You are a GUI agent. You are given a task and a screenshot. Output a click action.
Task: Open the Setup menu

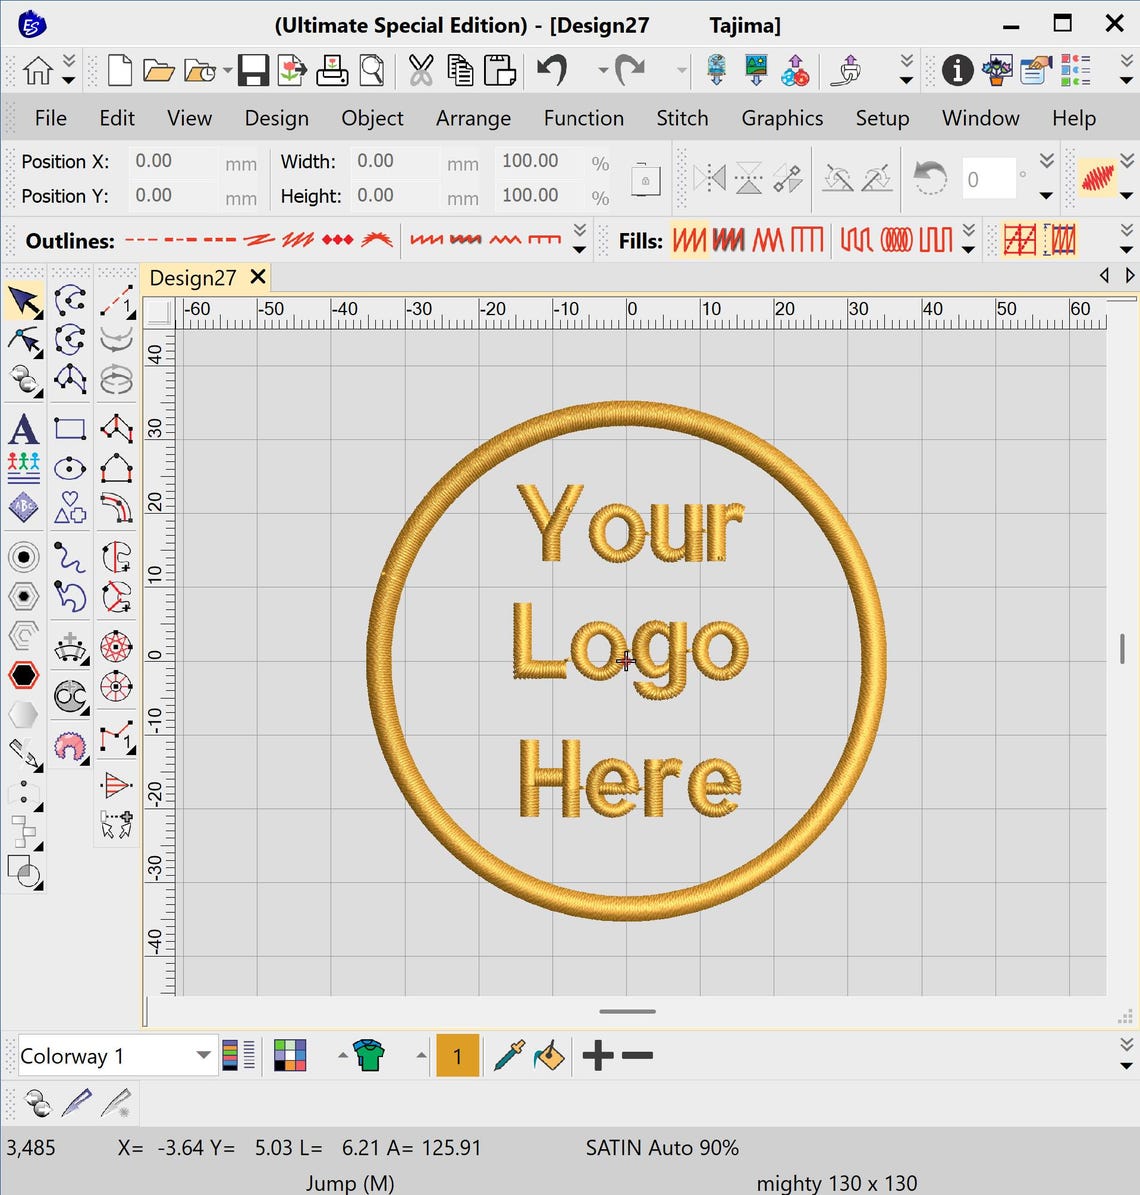coord(882,118)
